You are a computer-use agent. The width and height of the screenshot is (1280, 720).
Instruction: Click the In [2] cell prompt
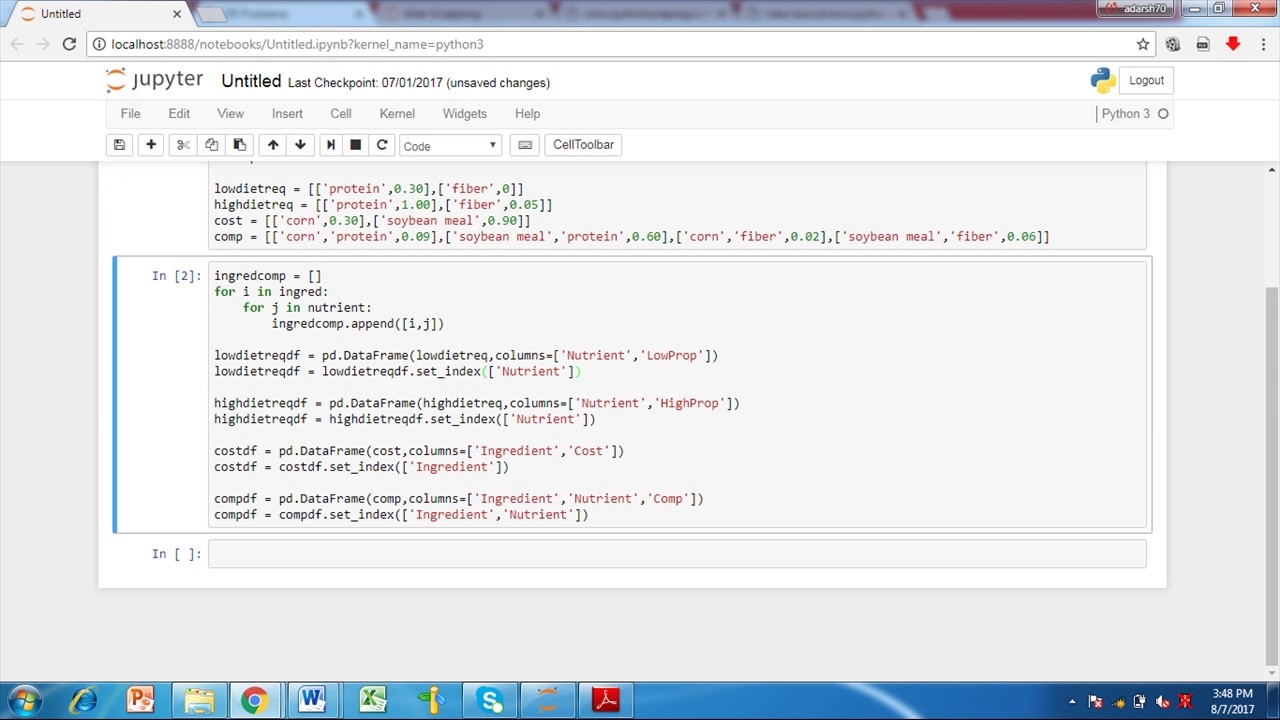176,276
